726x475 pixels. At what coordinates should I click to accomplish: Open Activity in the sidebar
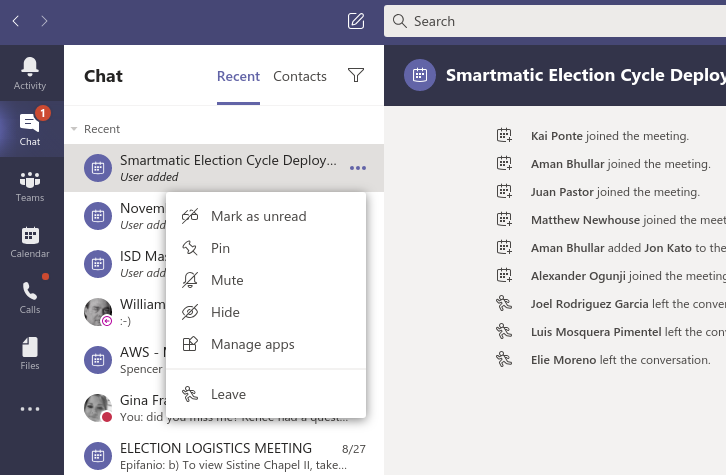coord(30,74)
